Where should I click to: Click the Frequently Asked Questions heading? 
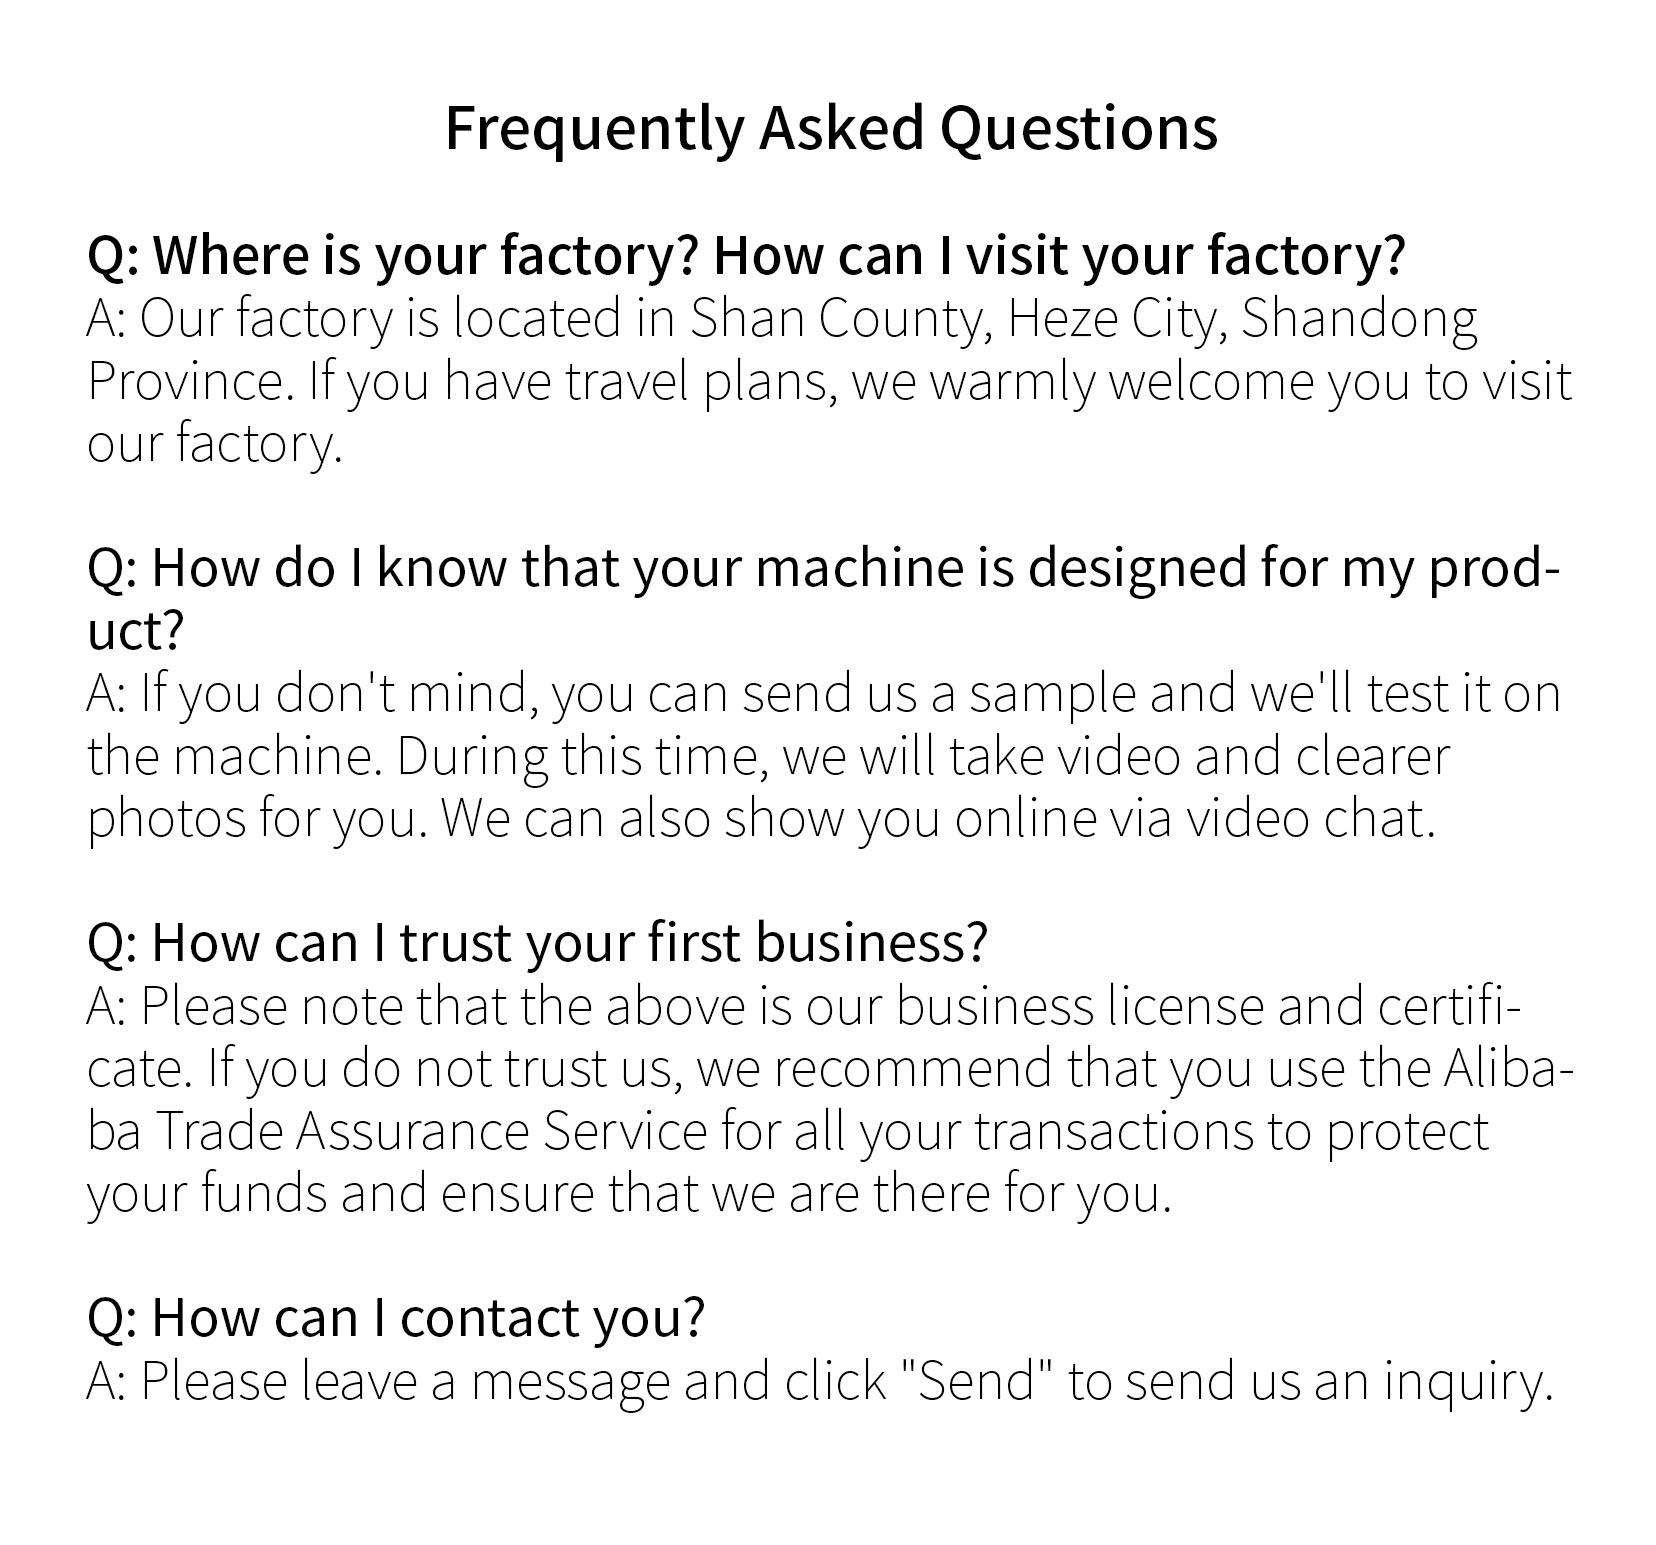pos(830,128)
